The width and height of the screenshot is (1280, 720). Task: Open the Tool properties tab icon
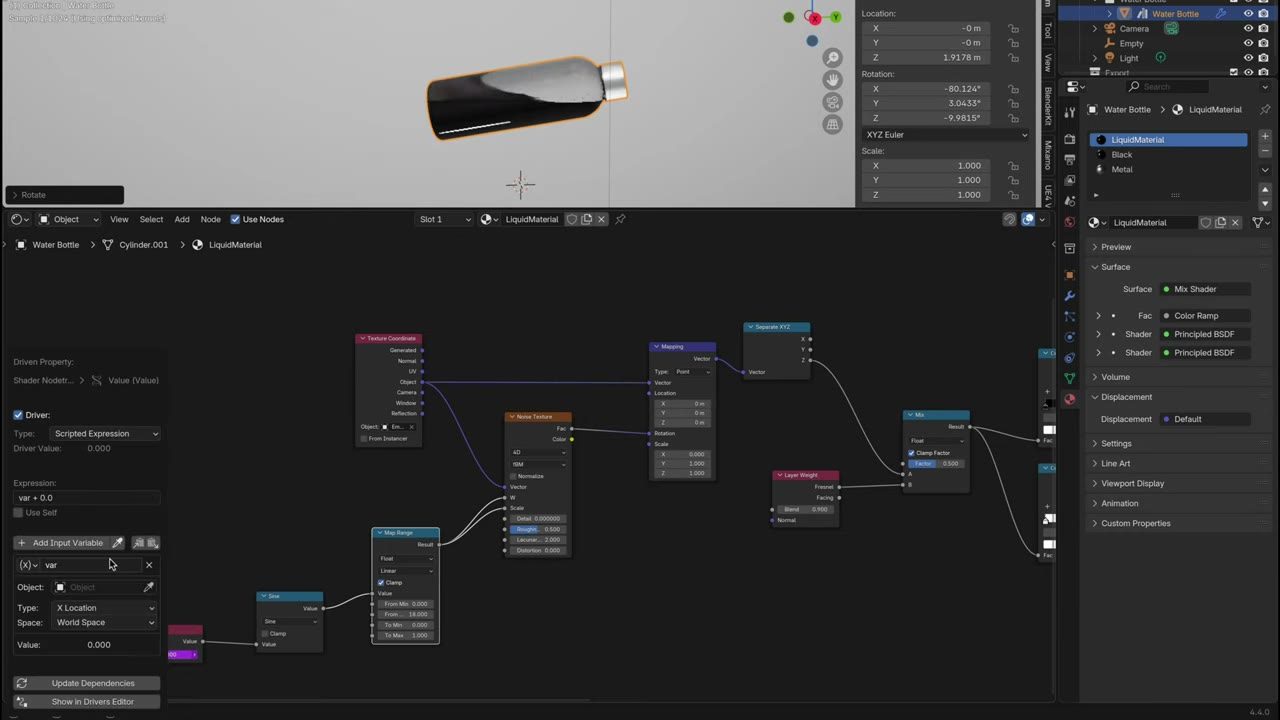pyautogui.click(x=1070, y=112)
